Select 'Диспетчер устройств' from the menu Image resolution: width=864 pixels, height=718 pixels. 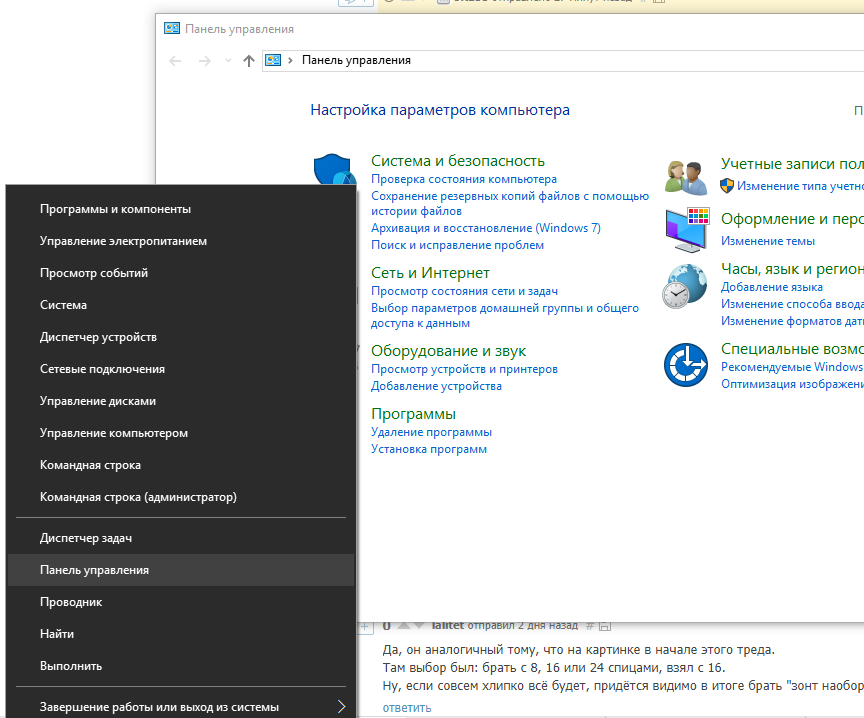[98, 337]
